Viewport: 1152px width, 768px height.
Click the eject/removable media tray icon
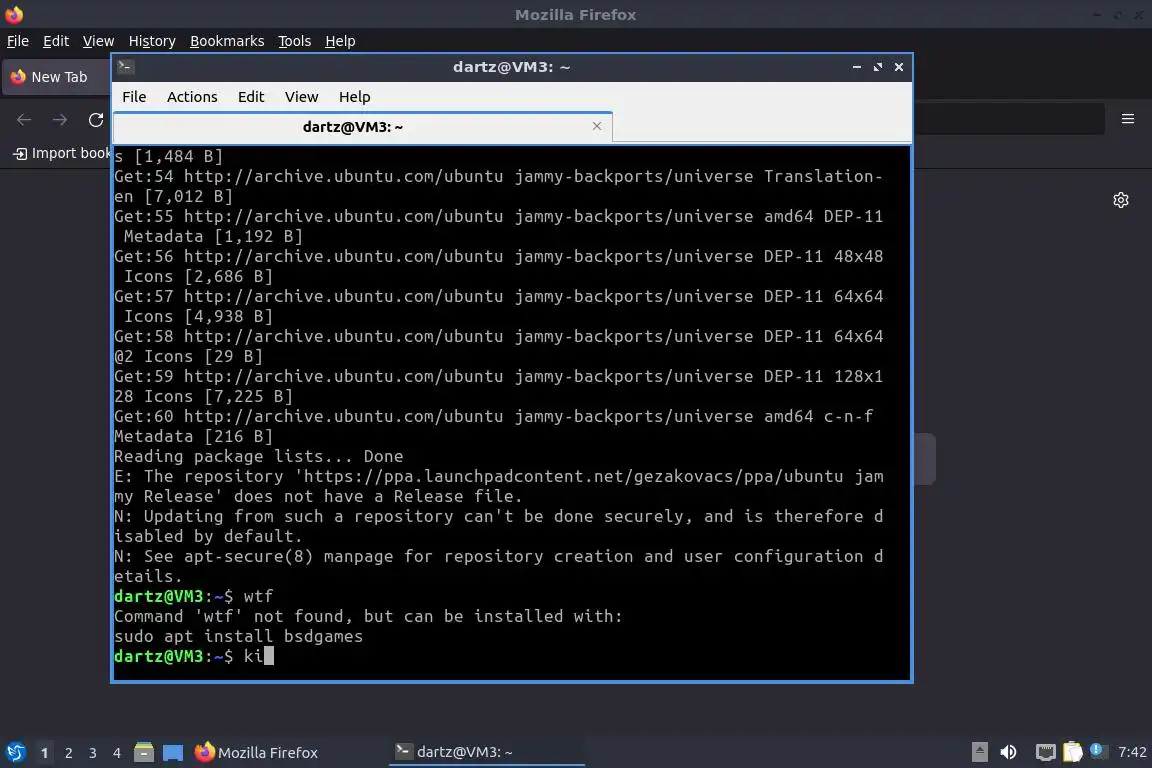tap(979, 752)
